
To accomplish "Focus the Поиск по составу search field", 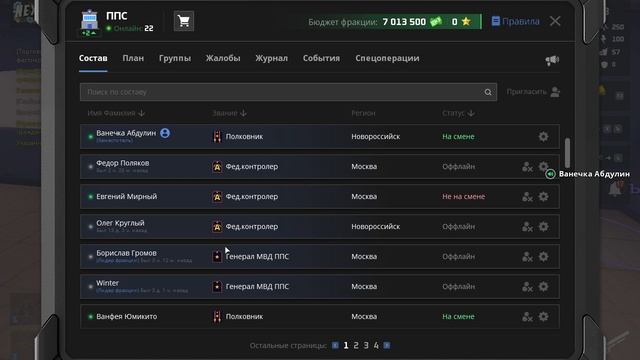I will click(288, 92).
